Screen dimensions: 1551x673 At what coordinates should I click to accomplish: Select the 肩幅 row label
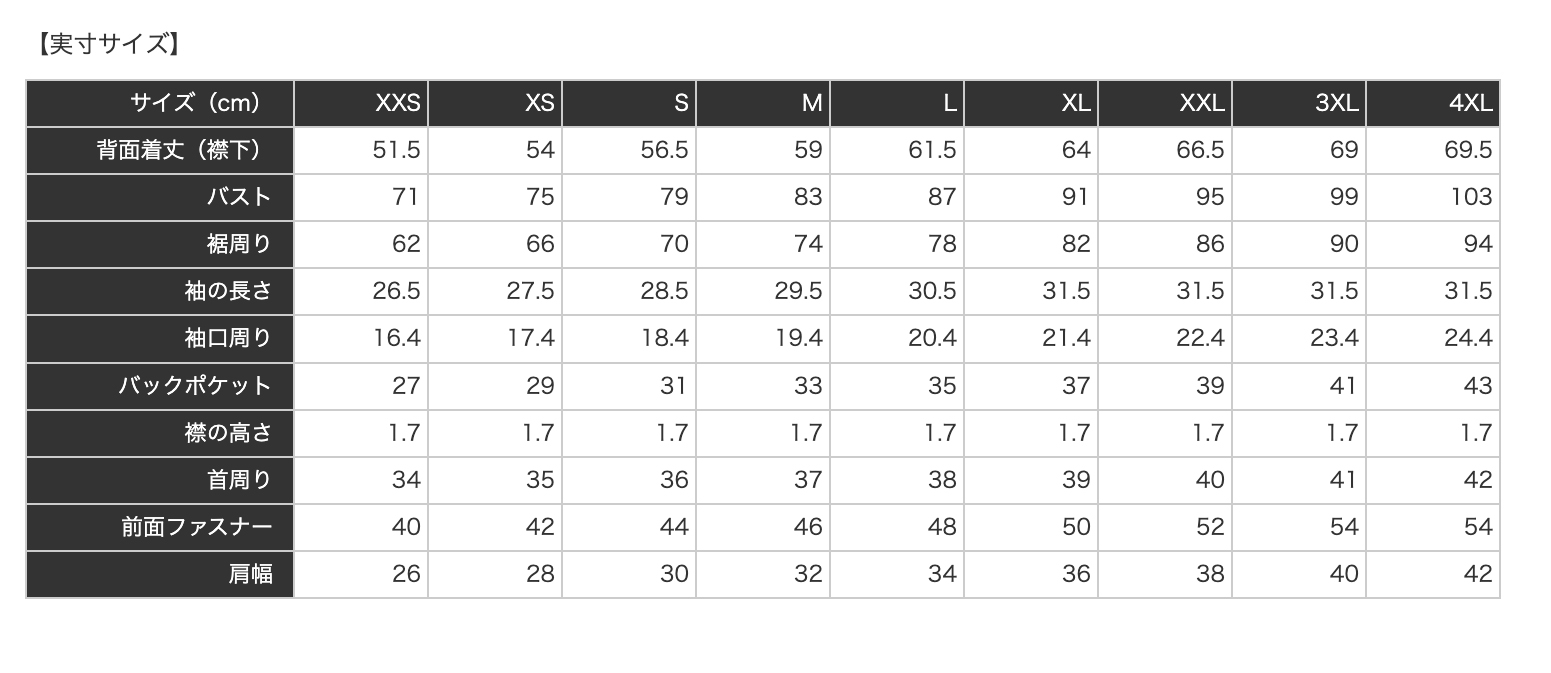coord(250,573)
